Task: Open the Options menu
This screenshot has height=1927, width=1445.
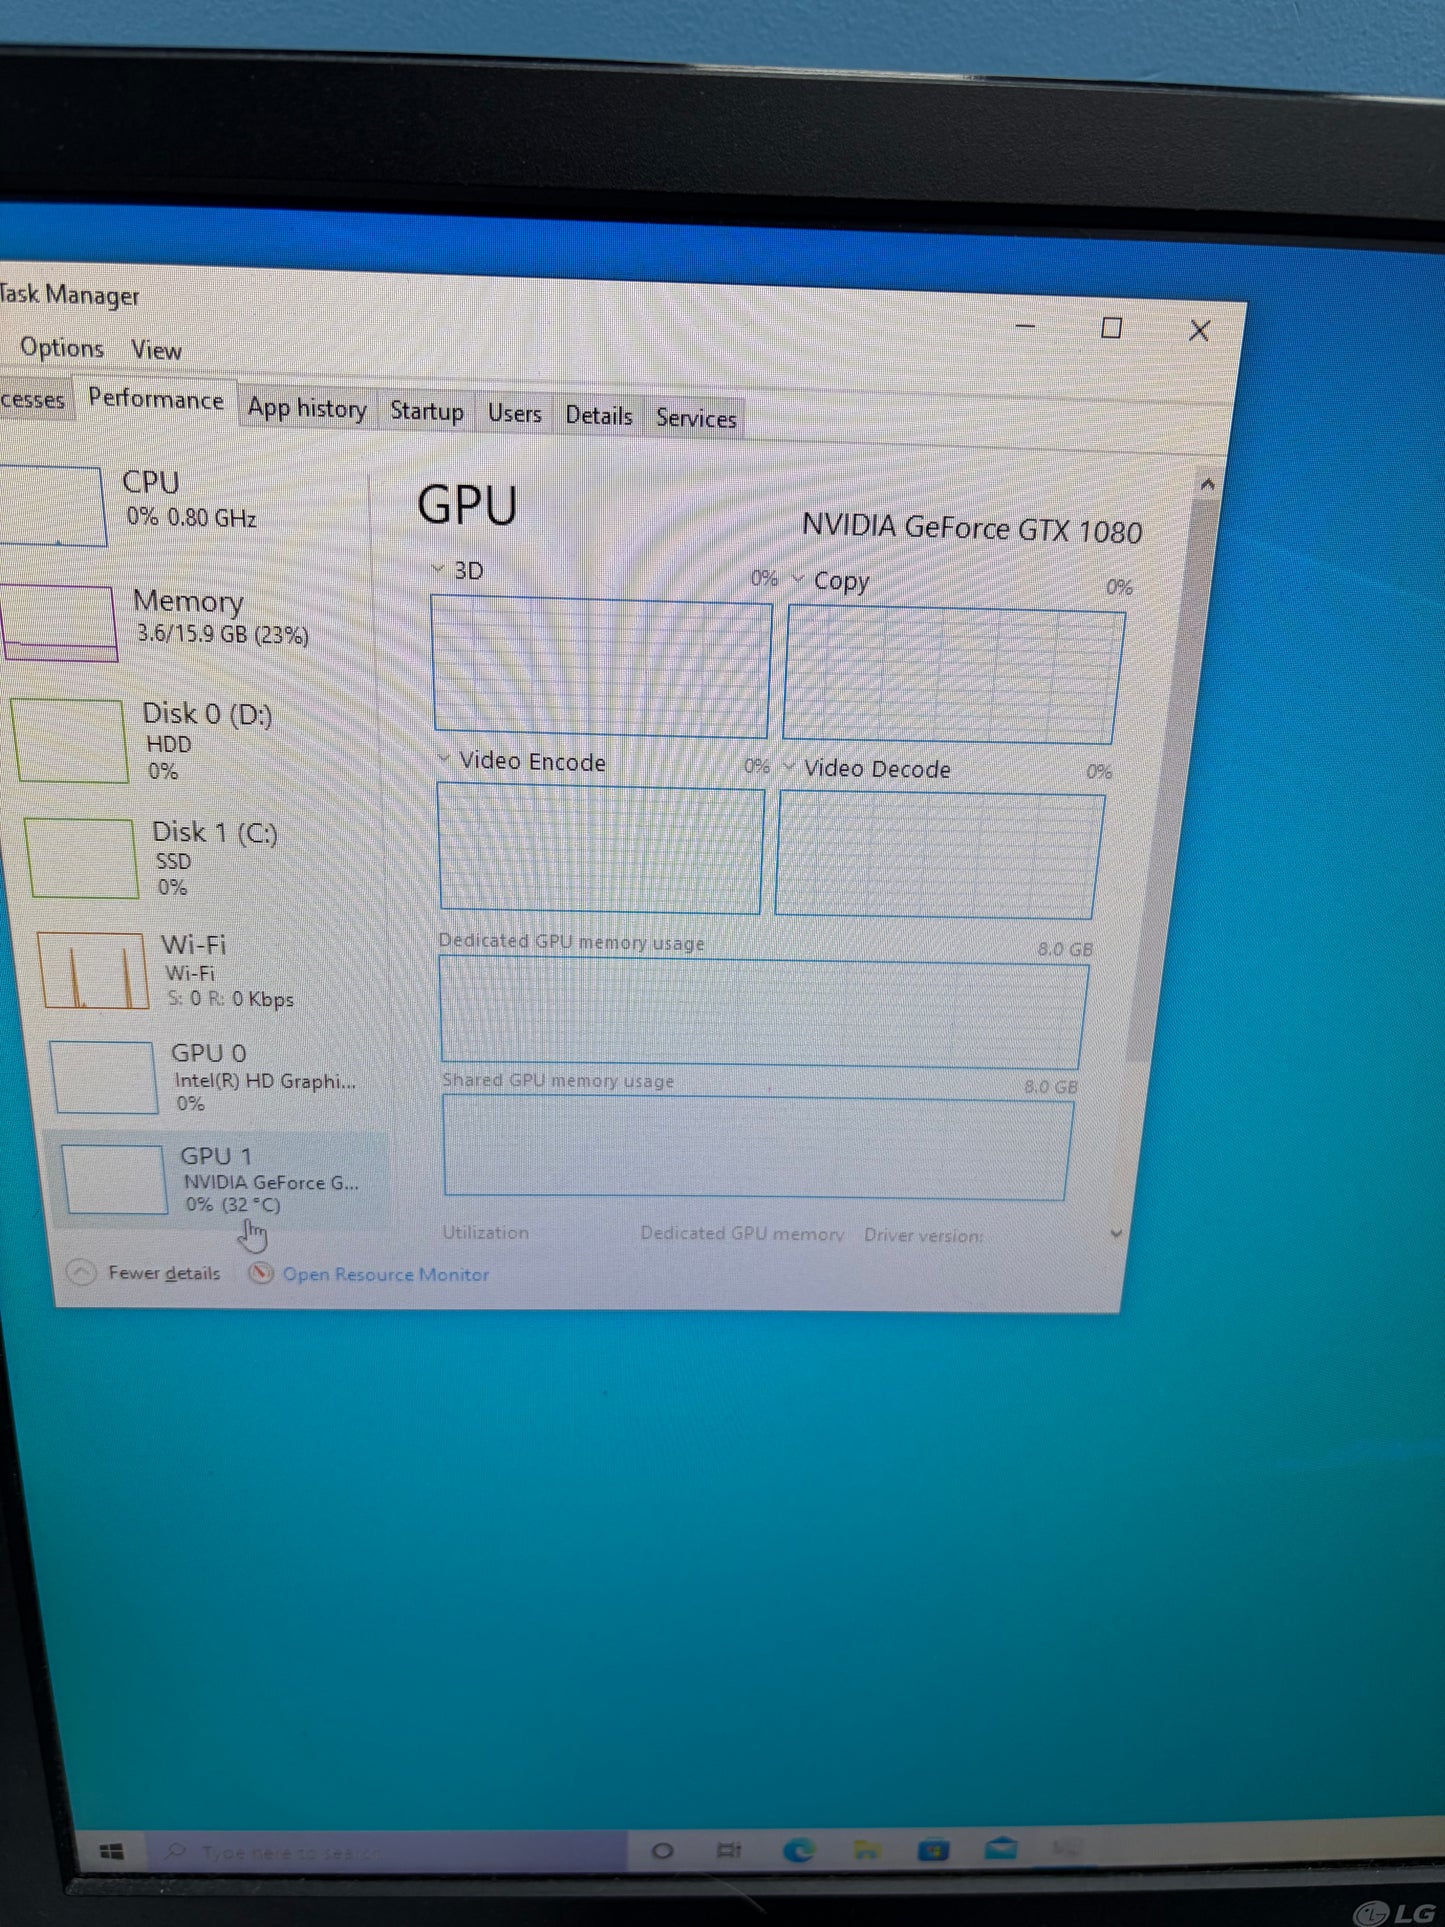Action: coord(62,348)
